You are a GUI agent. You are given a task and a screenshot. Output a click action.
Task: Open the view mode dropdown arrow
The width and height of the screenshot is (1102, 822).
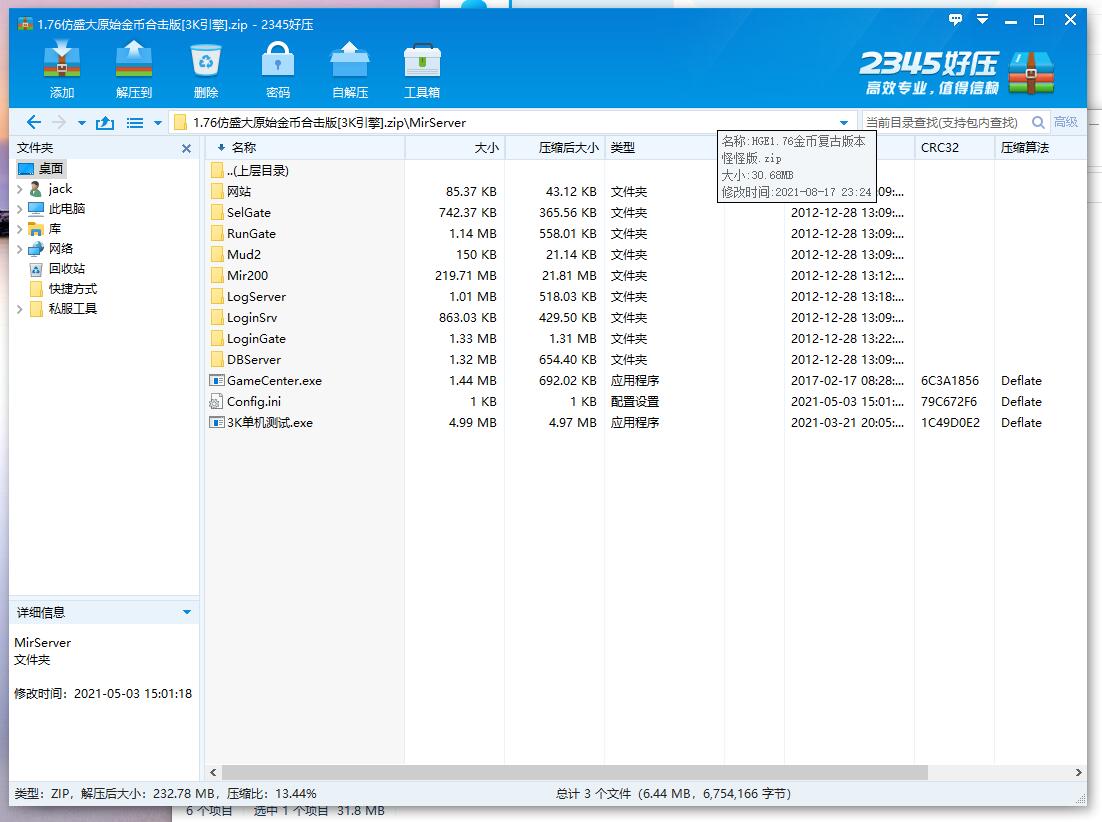pyautogui.click(x=157, y=123)
